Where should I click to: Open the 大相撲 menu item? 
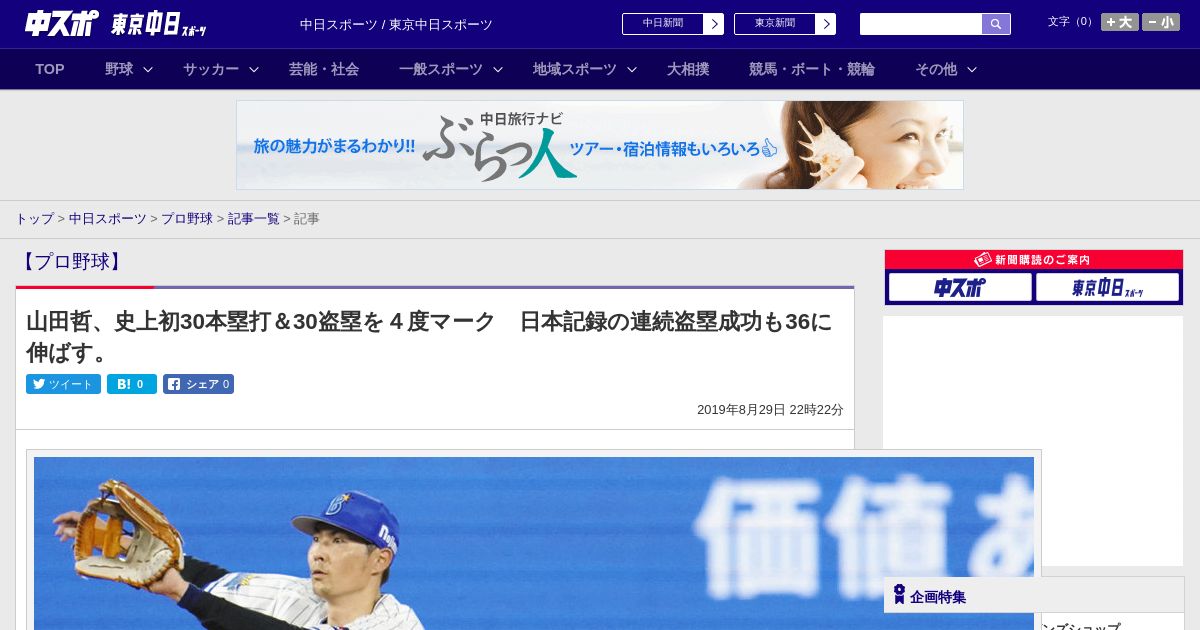(688, 69)
